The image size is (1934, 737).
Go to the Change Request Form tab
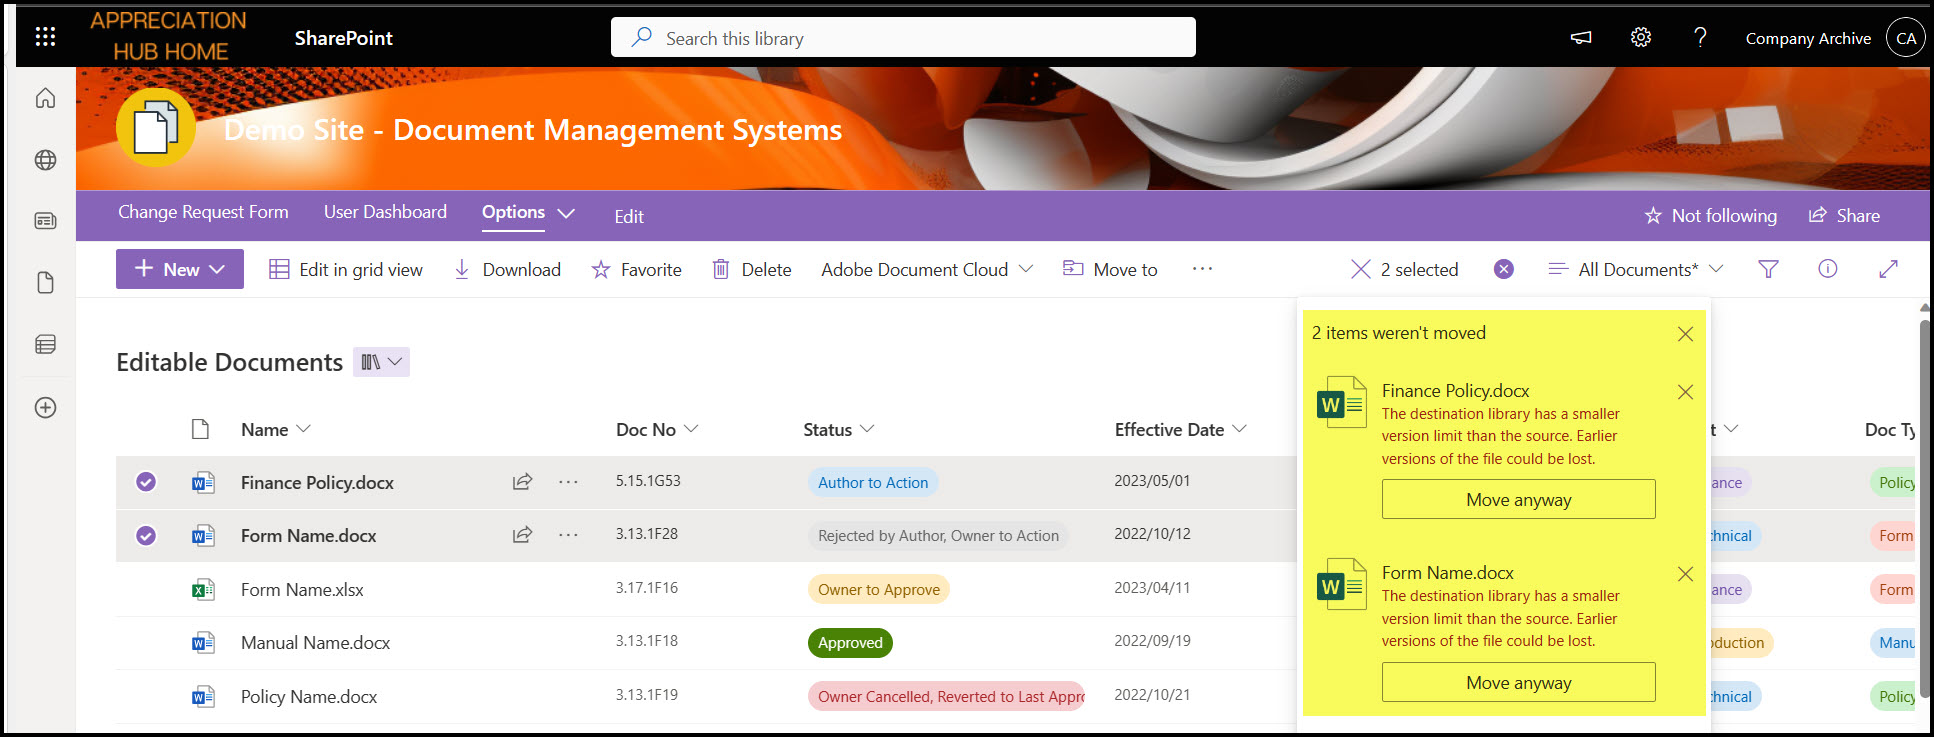[203, 212]
